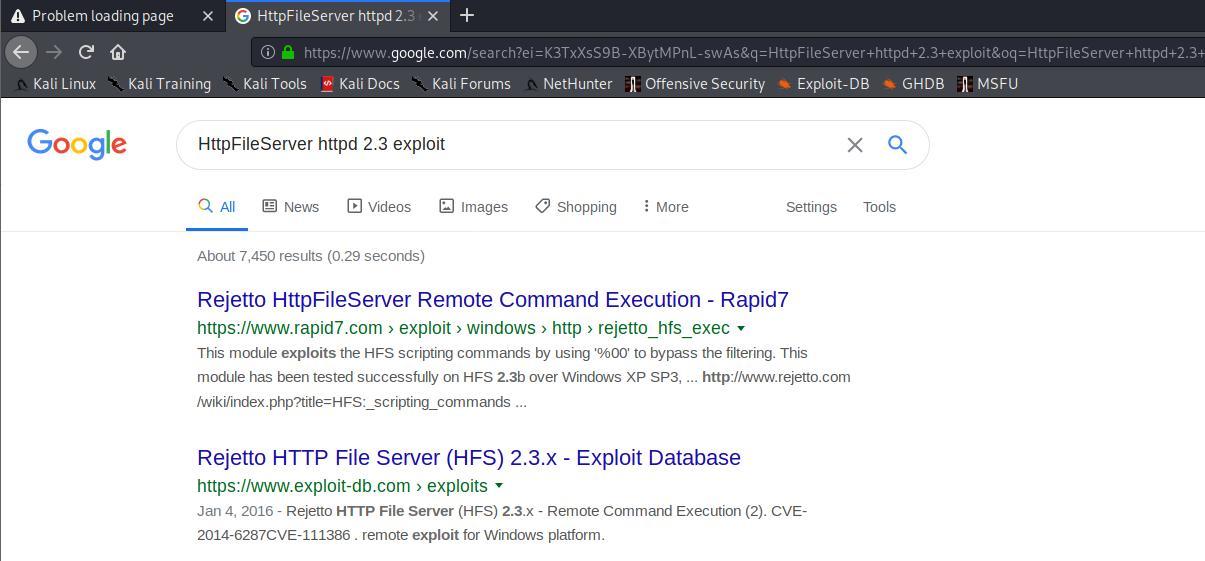The image size is (1205, 561).
Task: Open MSFU bookmark
Action: (988, 84)
